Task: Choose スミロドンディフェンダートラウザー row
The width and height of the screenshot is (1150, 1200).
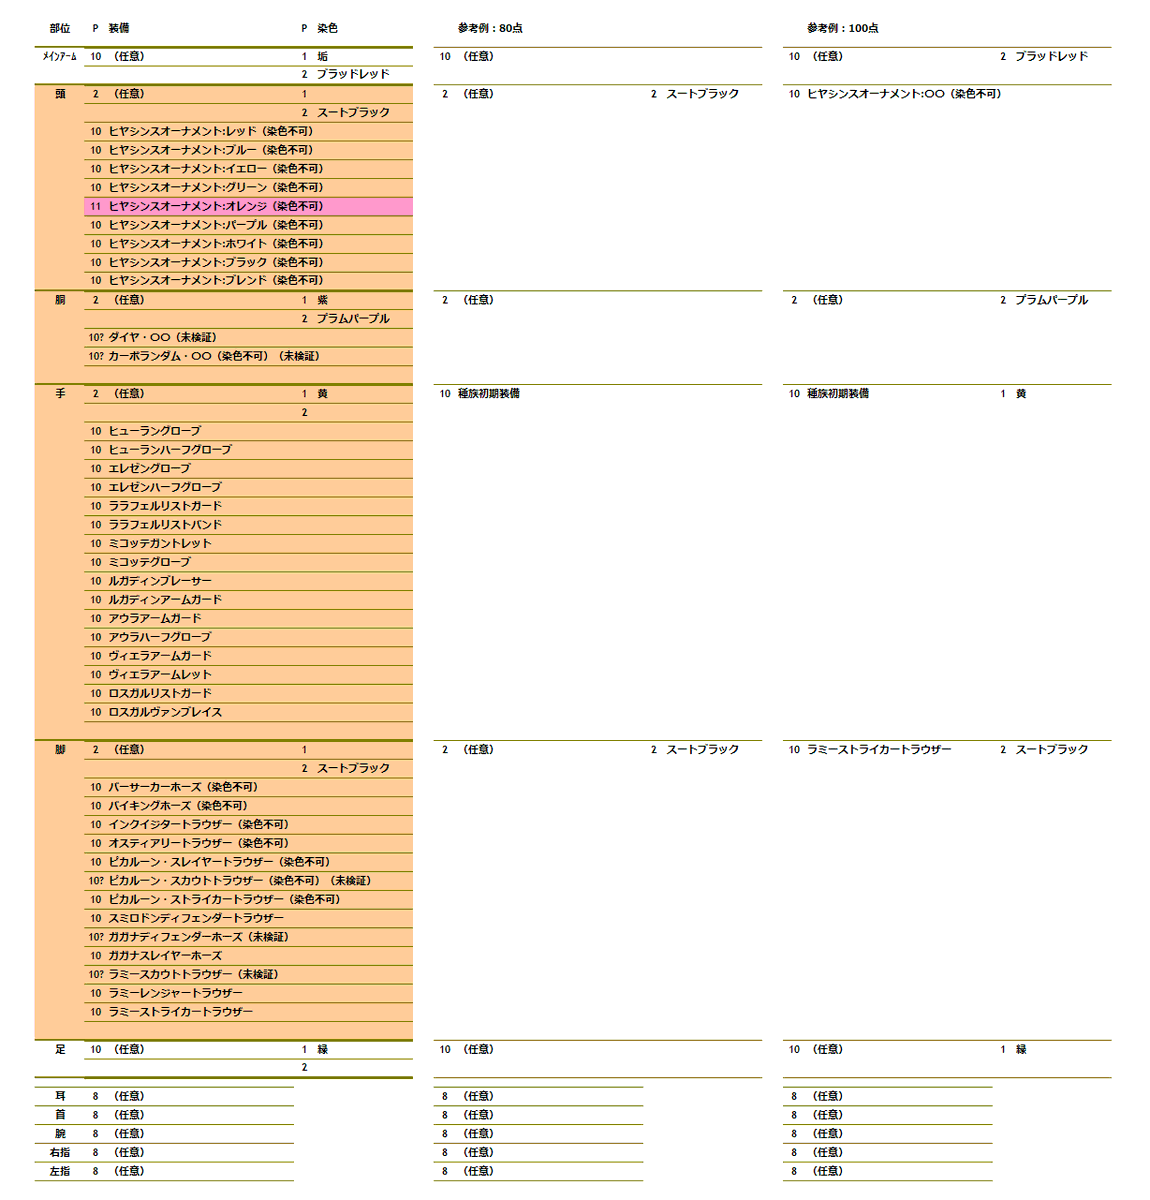Action: (248, 919)
